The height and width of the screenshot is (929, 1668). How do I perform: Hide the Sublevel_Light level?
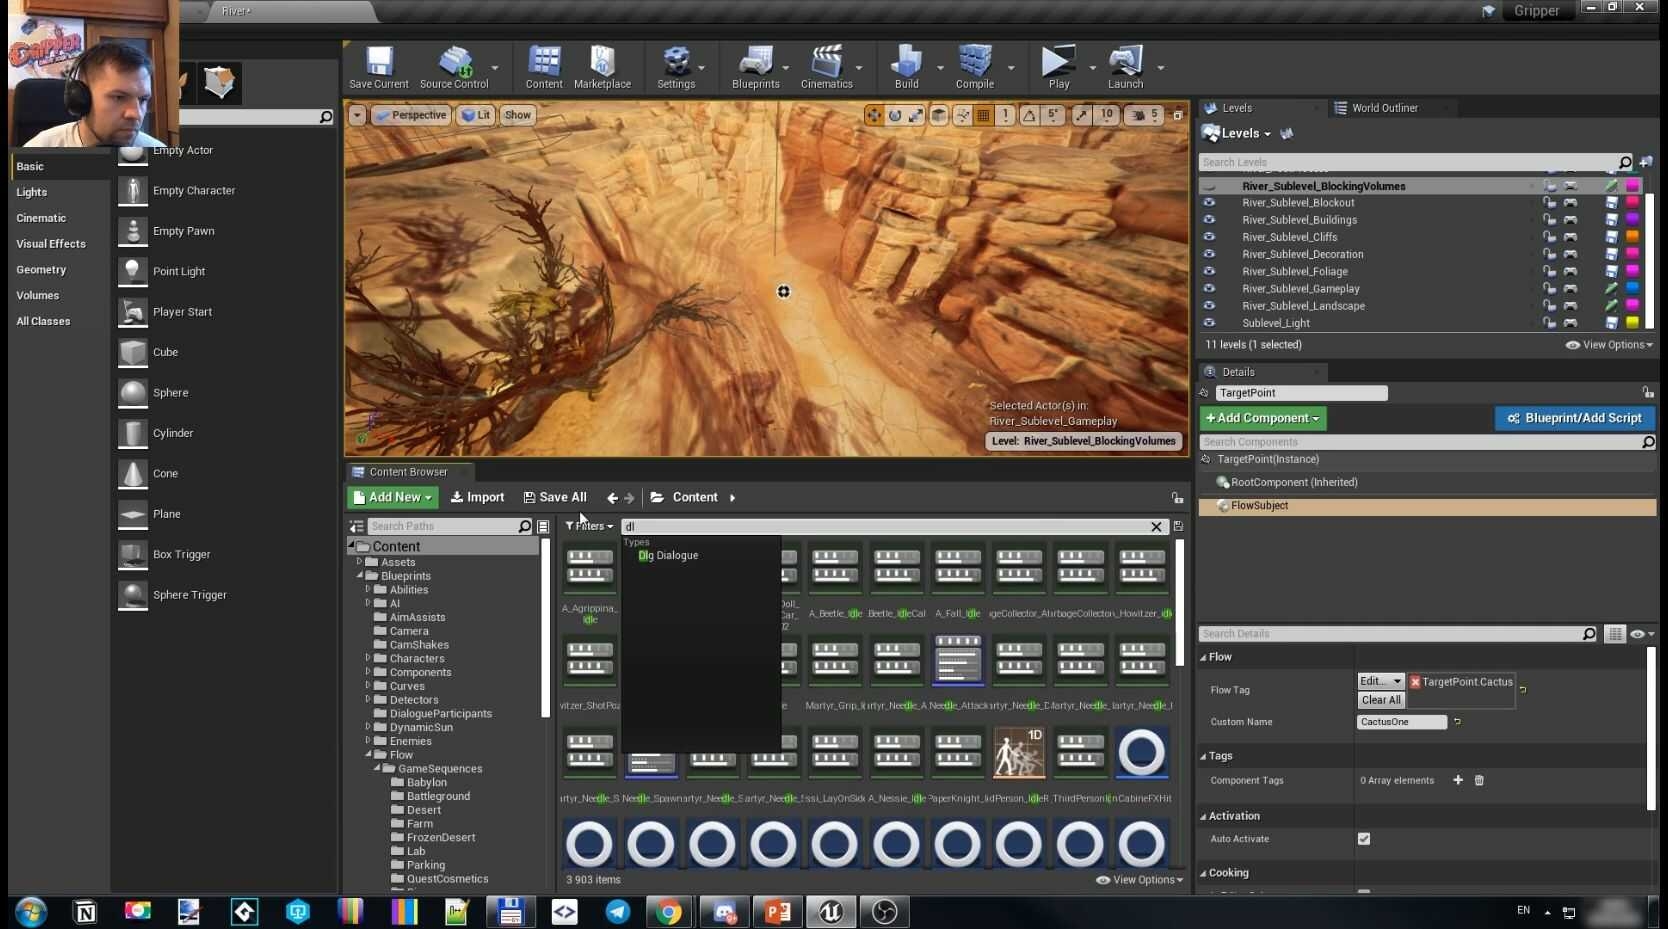[1209, 323]
